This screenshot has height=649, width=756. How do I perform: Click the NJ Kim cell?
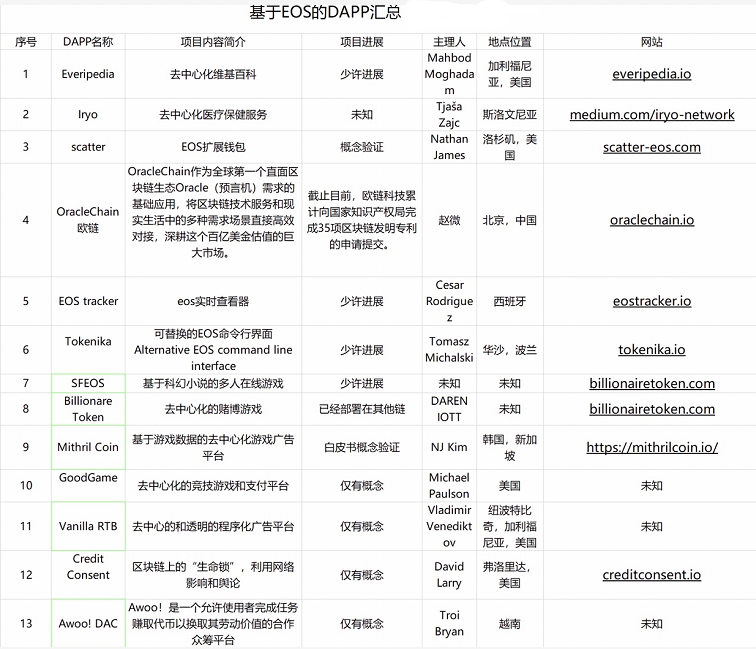449,447
